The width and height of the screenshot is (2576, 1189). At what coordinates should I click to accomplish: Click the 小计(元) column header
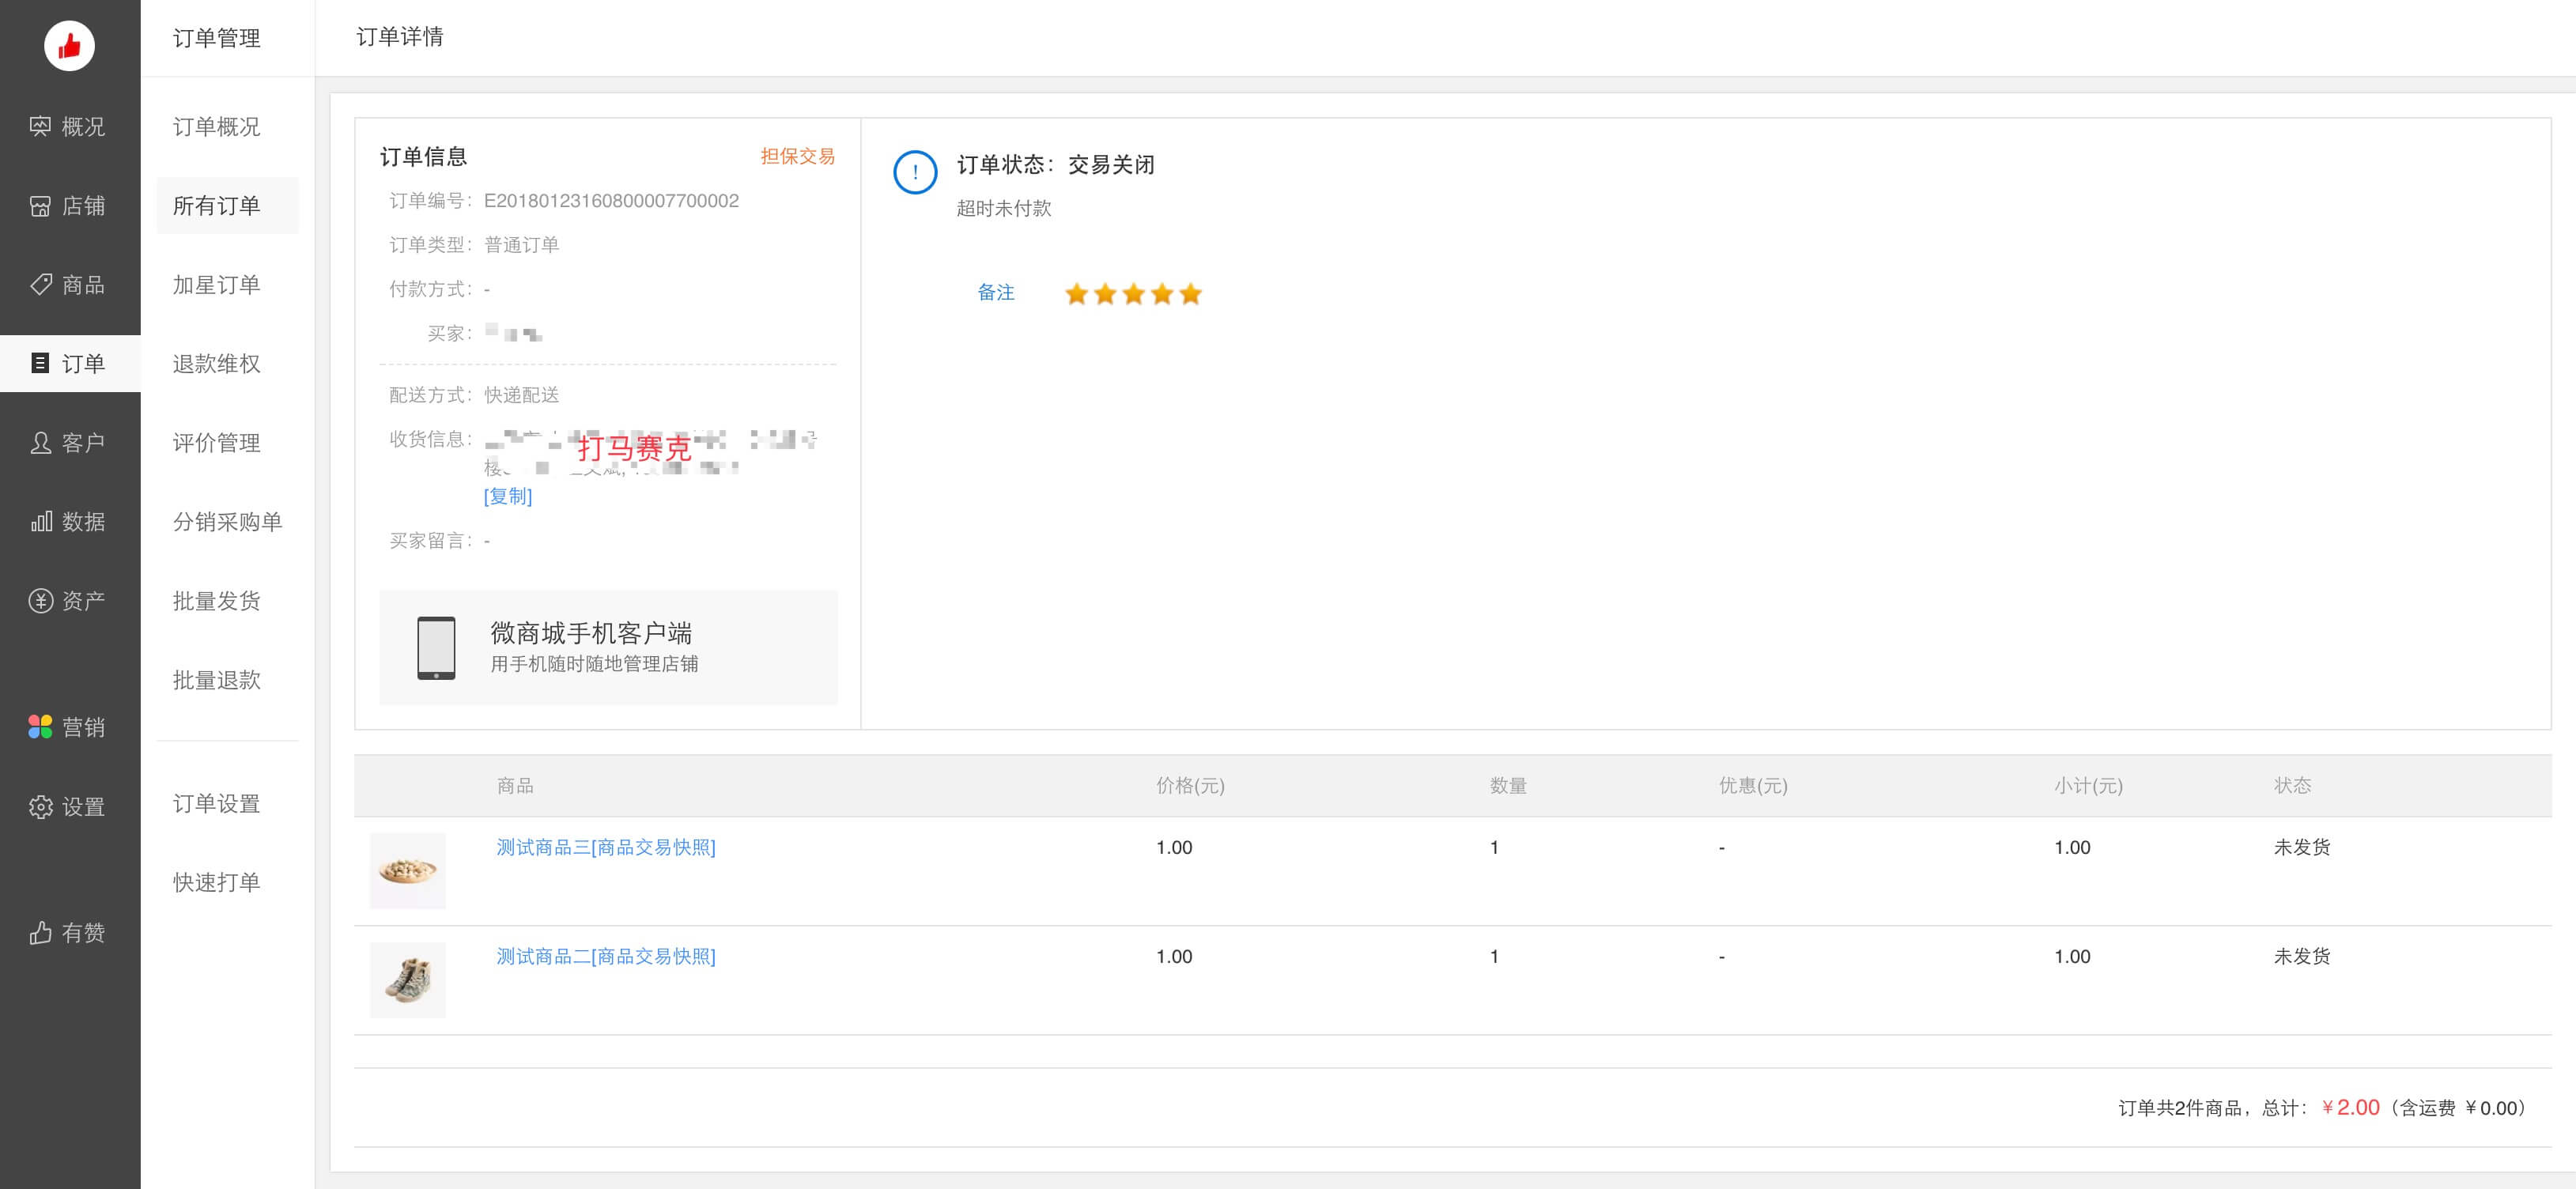click(2088, 785)
